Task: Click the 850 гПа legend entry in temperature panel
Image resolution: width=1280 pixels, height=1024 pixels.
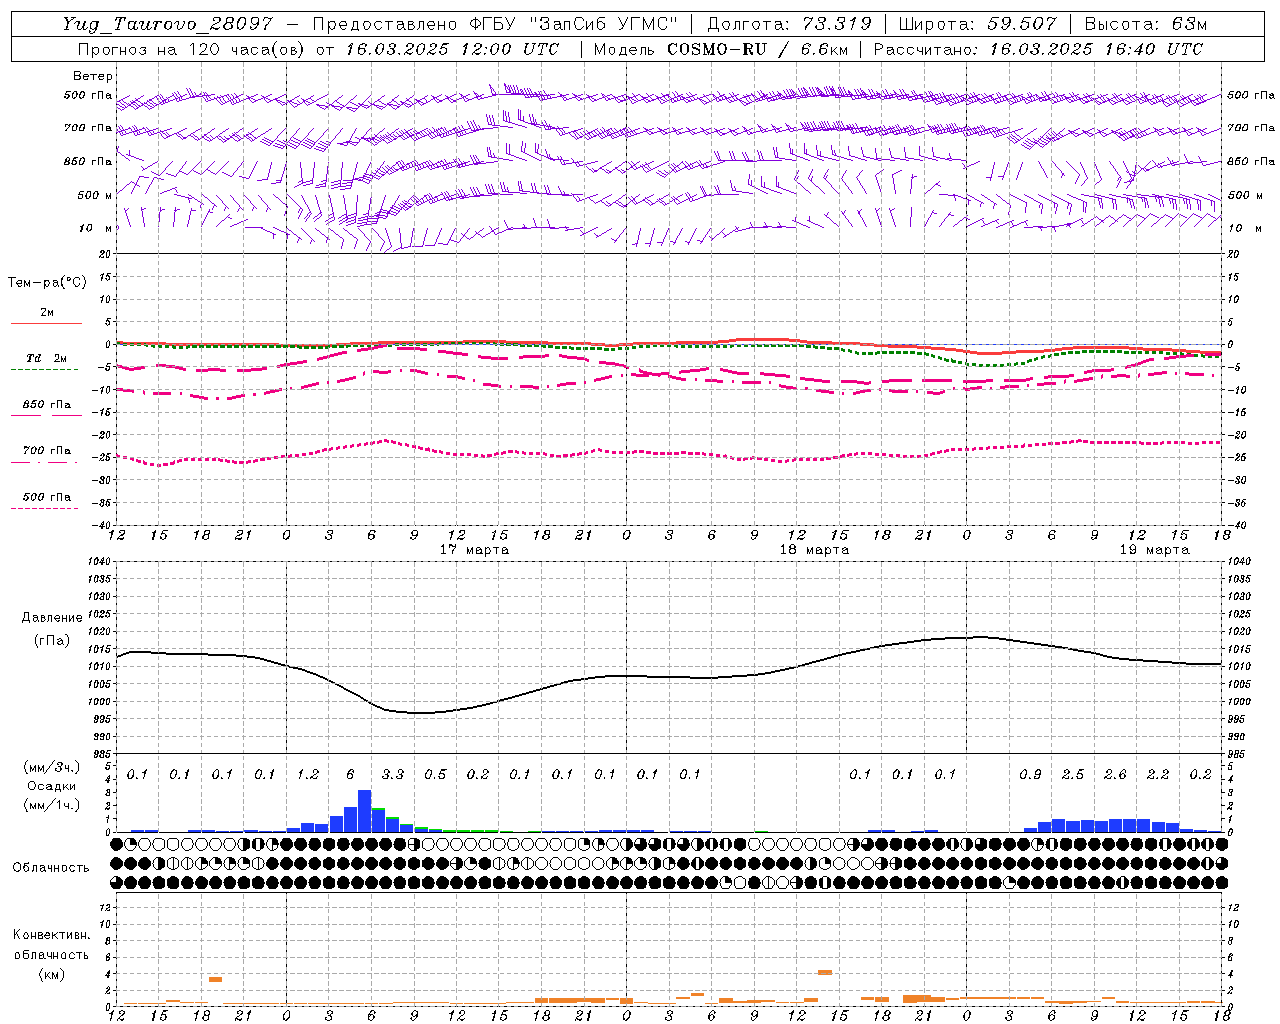Action: click(x=47, y=405)
